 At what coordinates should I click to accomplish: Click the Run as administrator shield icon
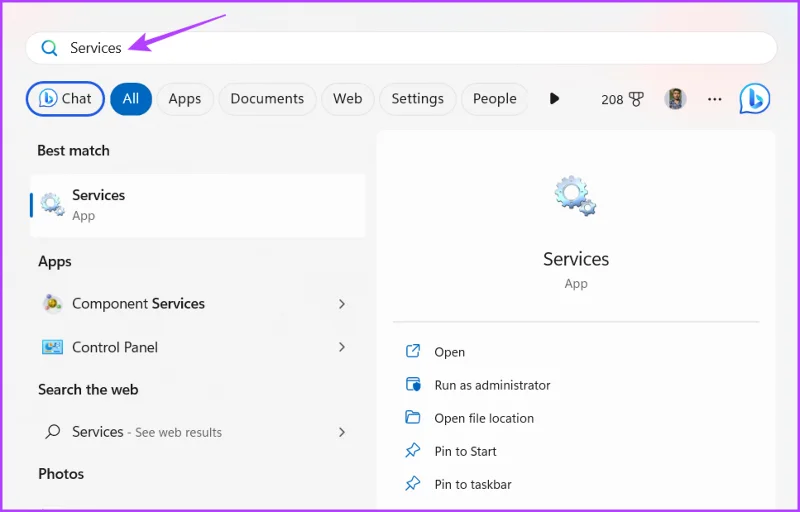[x=412, y=385]
